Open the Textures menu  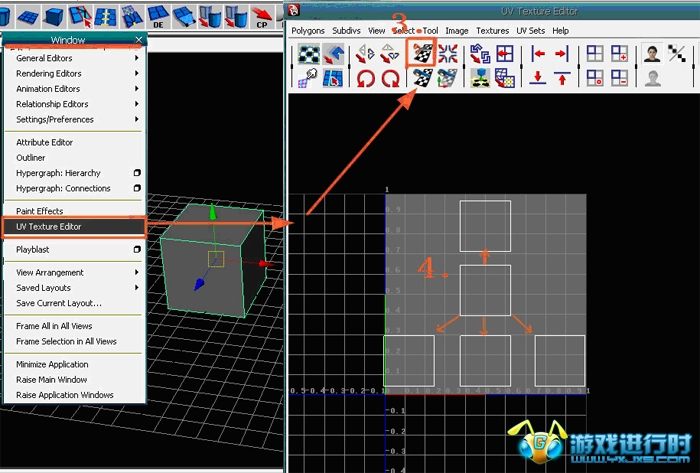click(x=492, y=31)
